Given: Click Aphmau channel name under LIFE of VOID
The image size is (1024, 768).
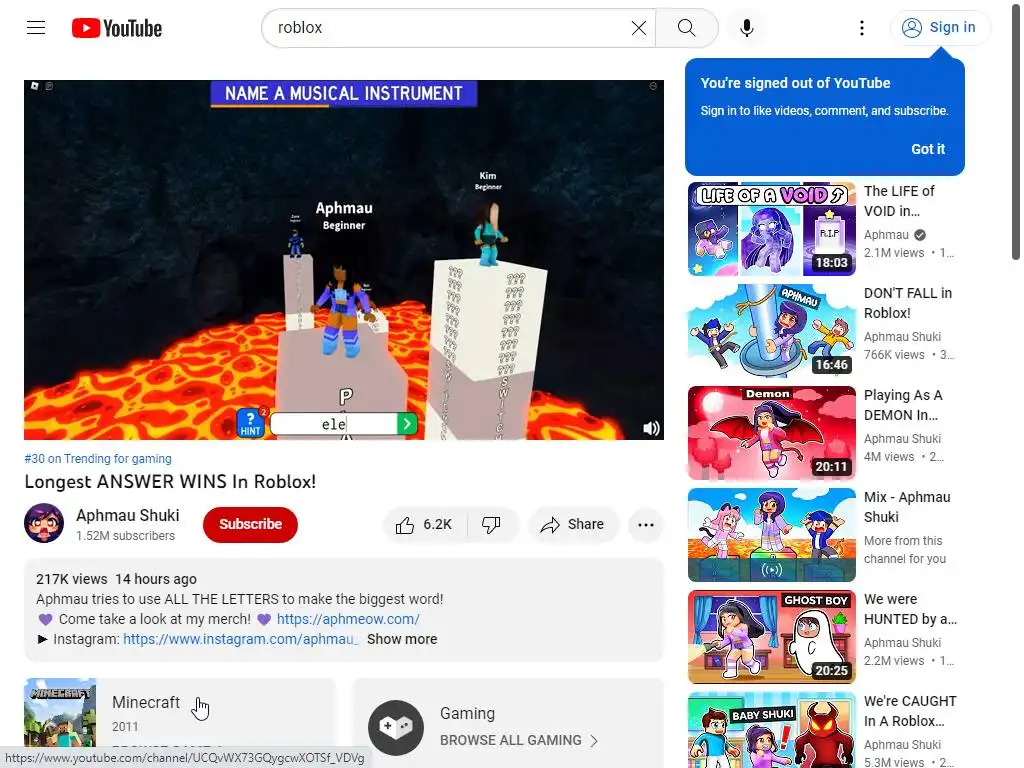Looking at the screenshot, I should 886,235.
